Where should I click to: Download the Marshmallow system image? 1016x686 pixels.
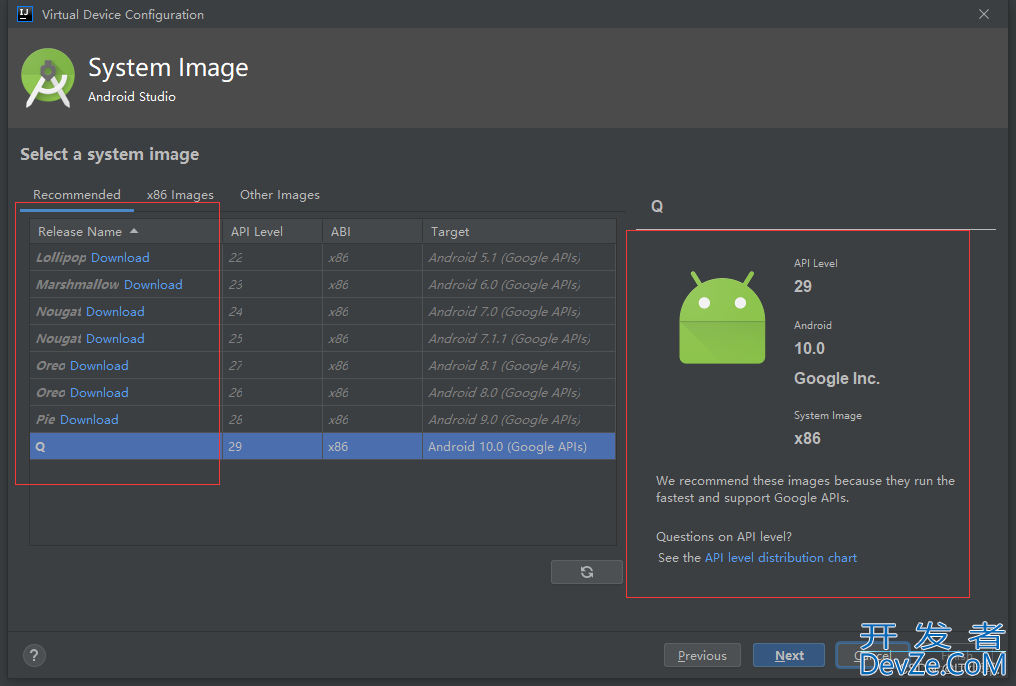(x=153, y=285)
